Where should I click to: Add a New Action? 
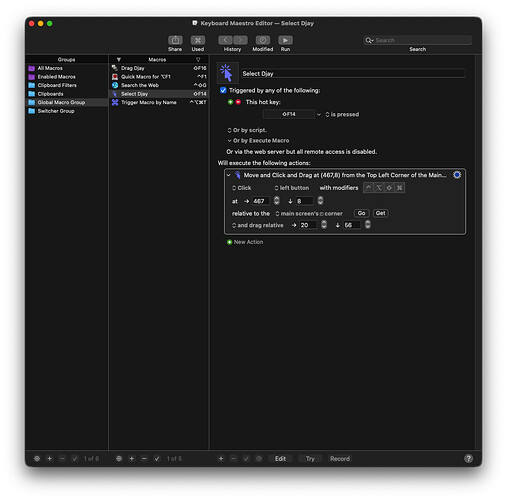(245, 242)
